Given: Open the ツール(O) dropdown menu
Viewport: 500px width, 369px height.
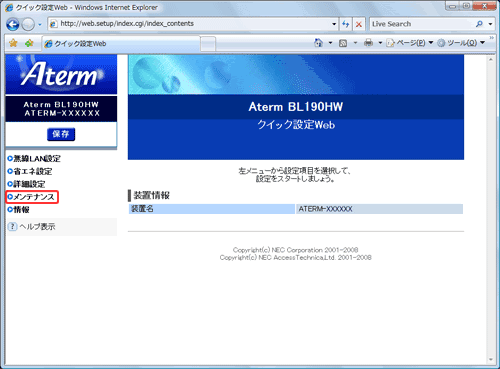Looking at the screenshot, I should 461,43.
